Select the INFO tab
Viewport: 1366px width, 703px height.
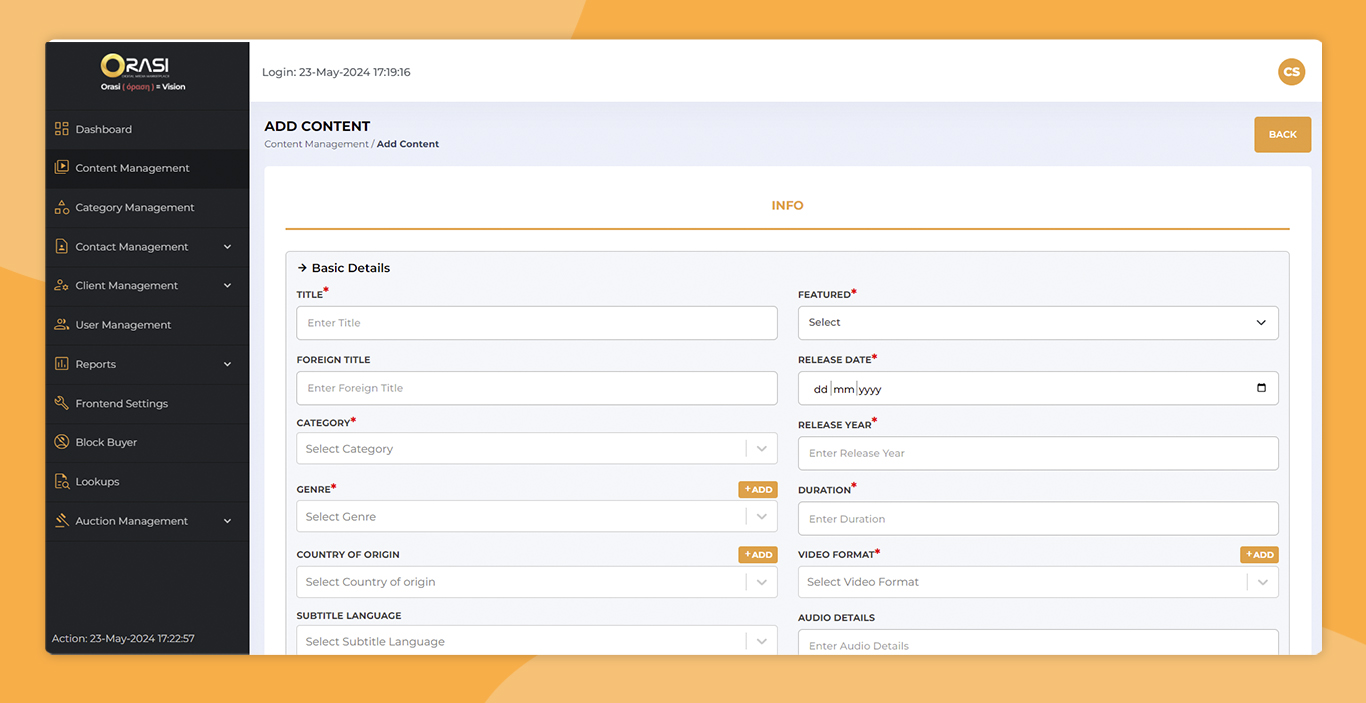pos(787,205)
